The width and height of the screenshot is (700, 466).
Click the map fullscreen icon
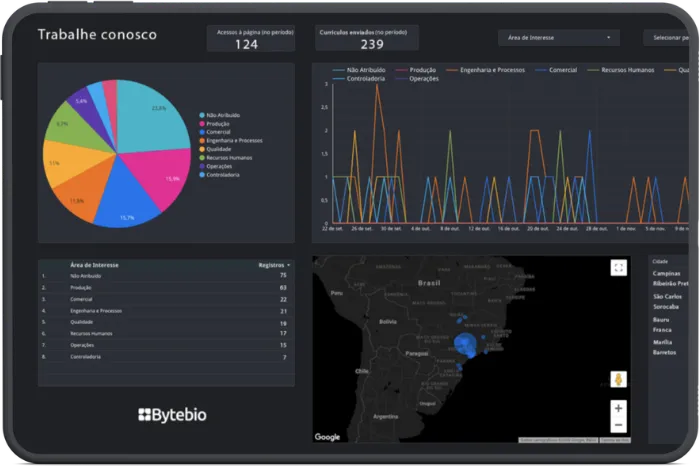coord(618,268)
